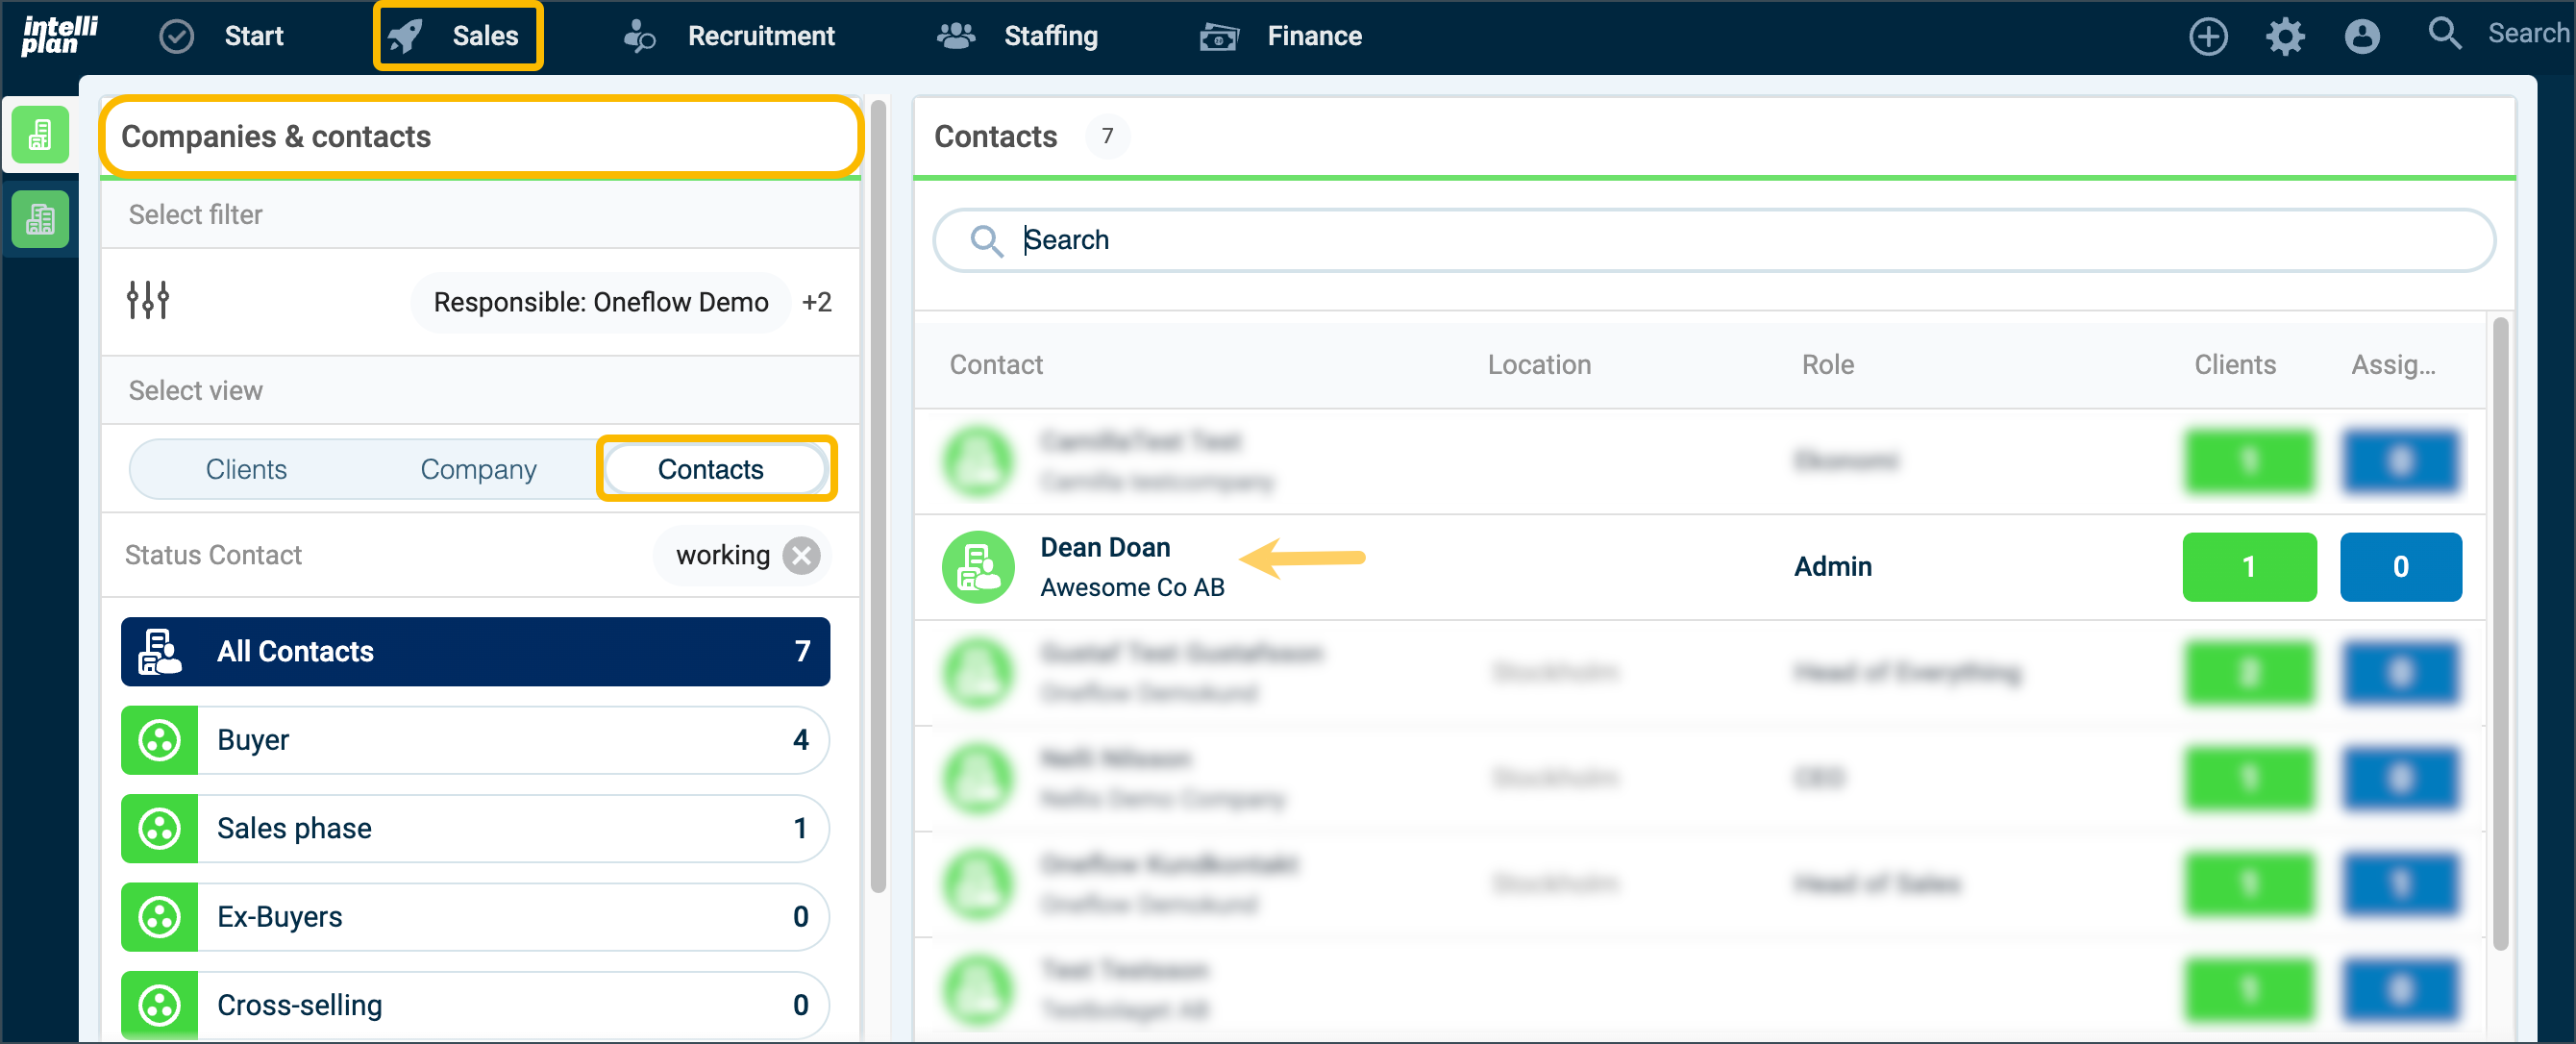Select the Buyer contact category
Viewport: 2576px width, 1044px height.
point(475,740)
